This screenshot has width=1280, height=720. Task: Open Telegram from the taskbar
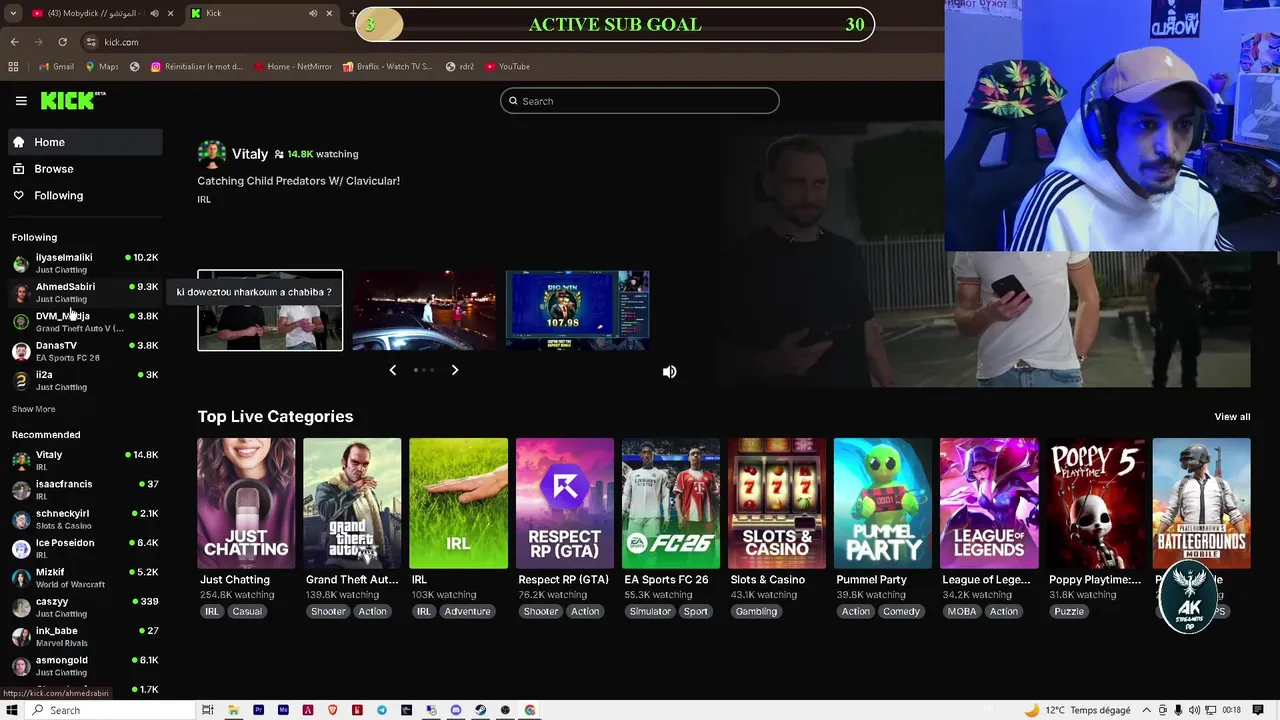pyautogui.click(x=382, y=710)
